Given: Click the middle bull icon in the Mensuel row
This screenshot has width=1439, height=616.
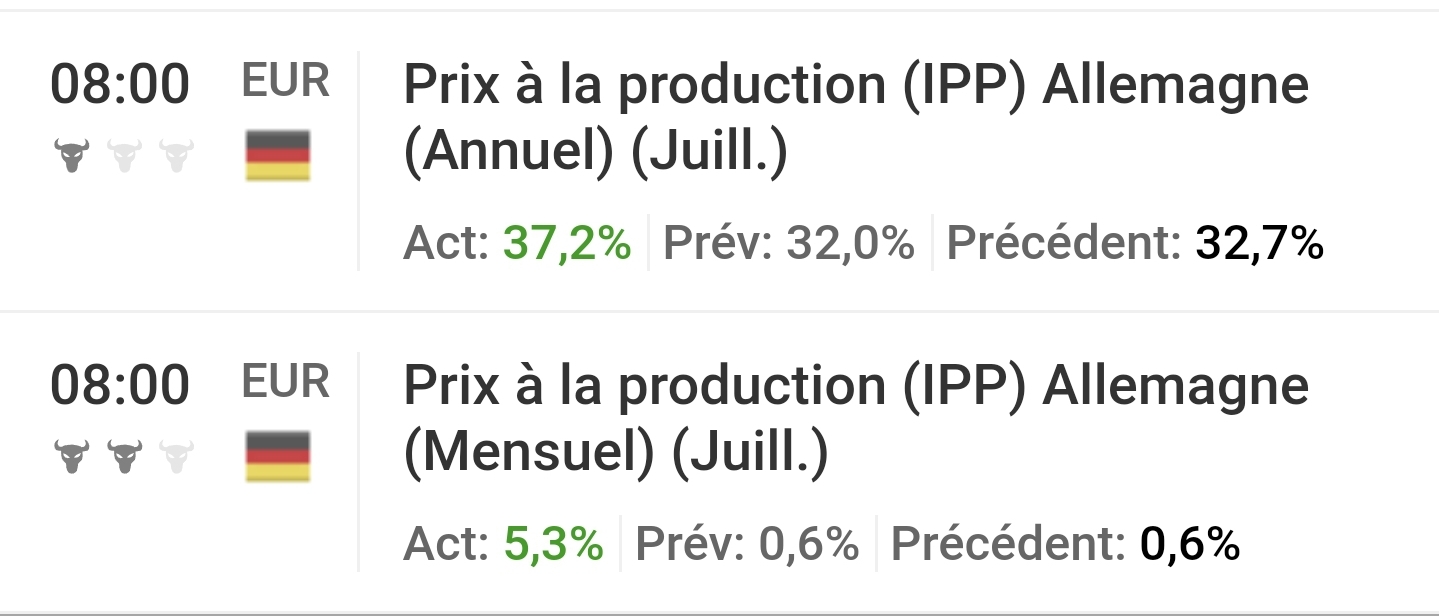Looking at the screenshot, I should click(x=124, y=457).
